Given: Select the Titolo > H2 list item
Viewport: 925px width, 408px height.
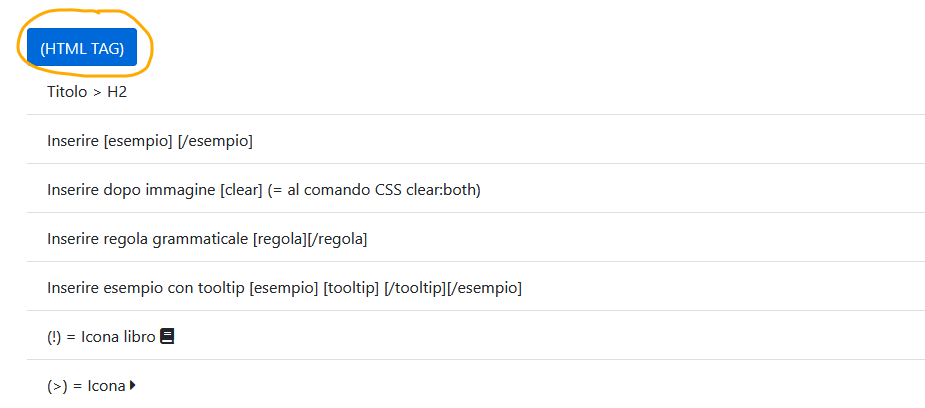Looking at the screenshot, I should (x=476, y=93).
